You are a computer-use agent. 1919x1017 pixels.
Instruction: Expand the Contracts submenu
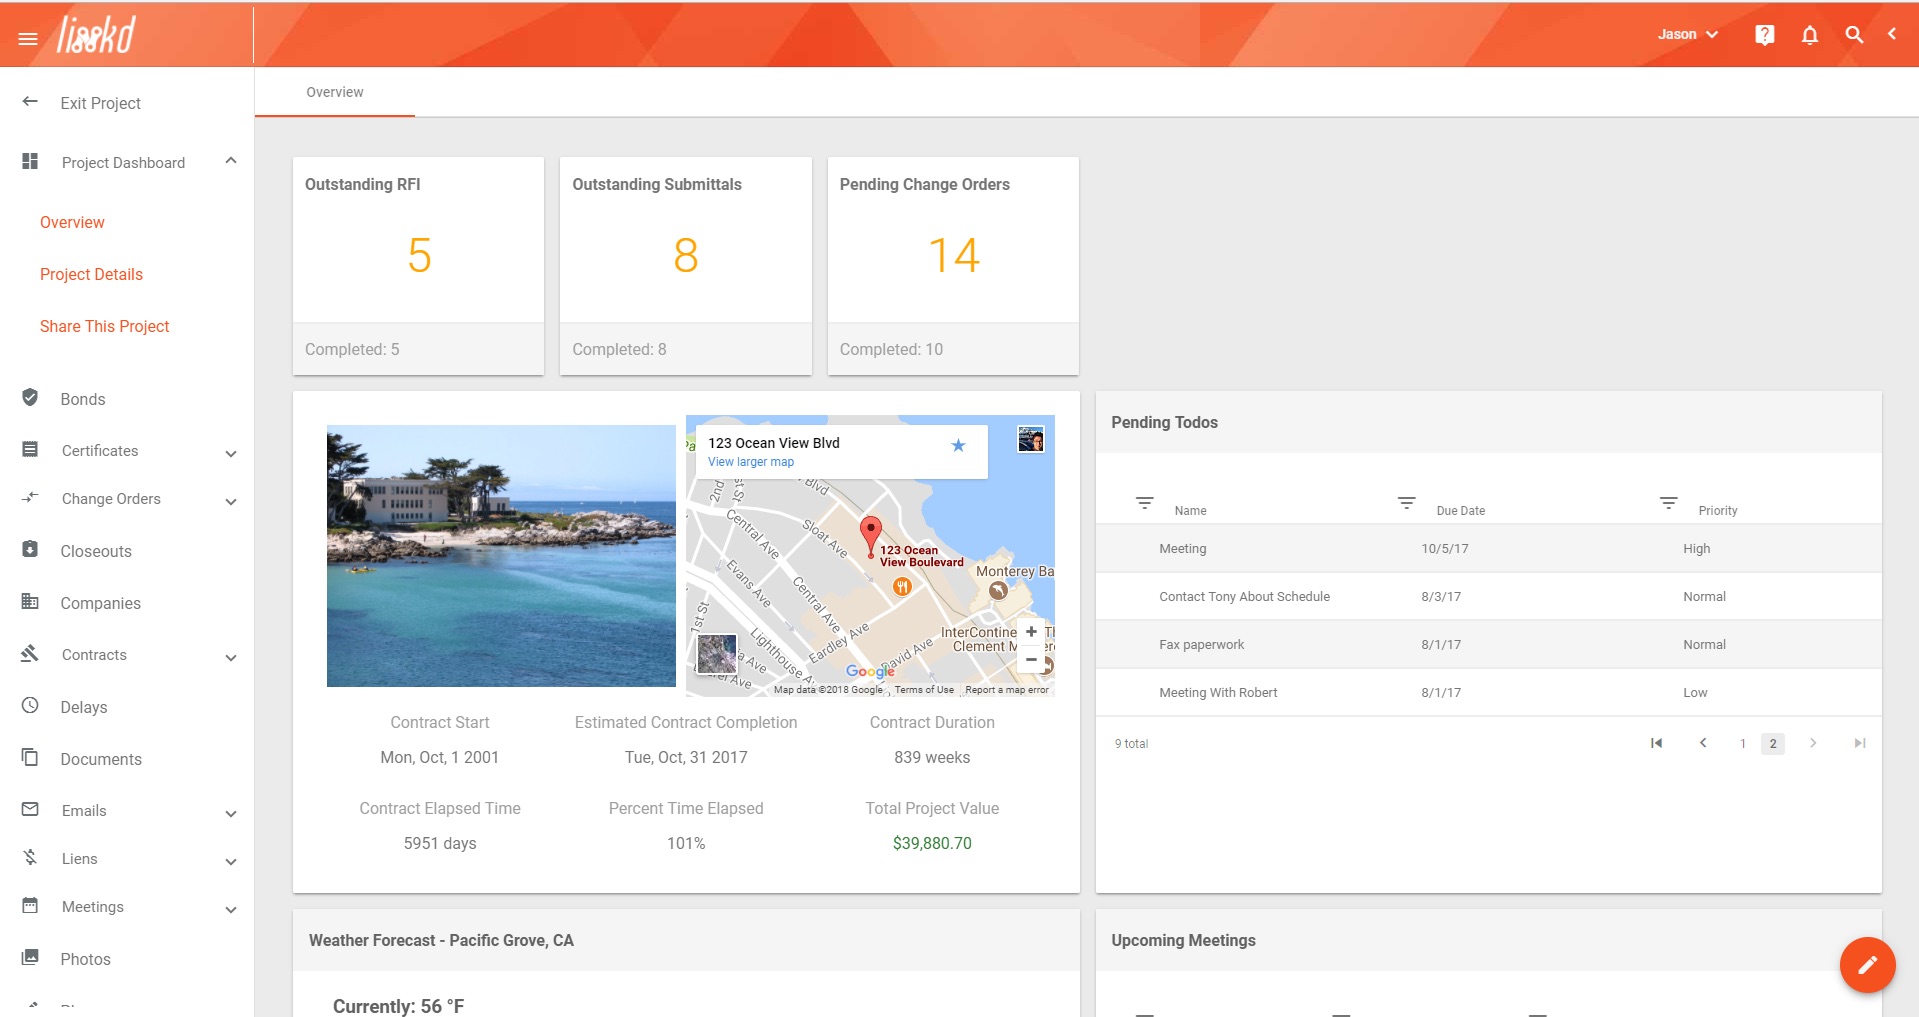pyautogui.click(x=231, y=658)
